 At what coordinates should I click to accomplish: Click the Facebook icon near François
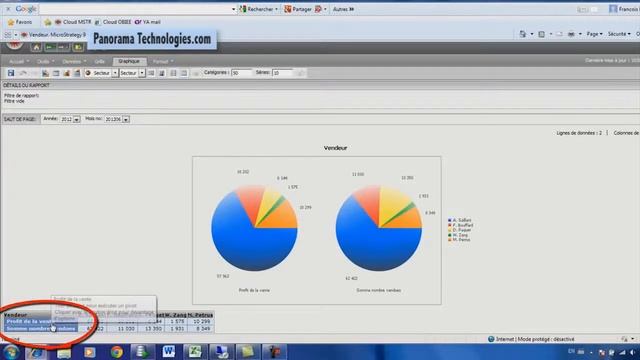pyautogui.click(x=613, y=9)
